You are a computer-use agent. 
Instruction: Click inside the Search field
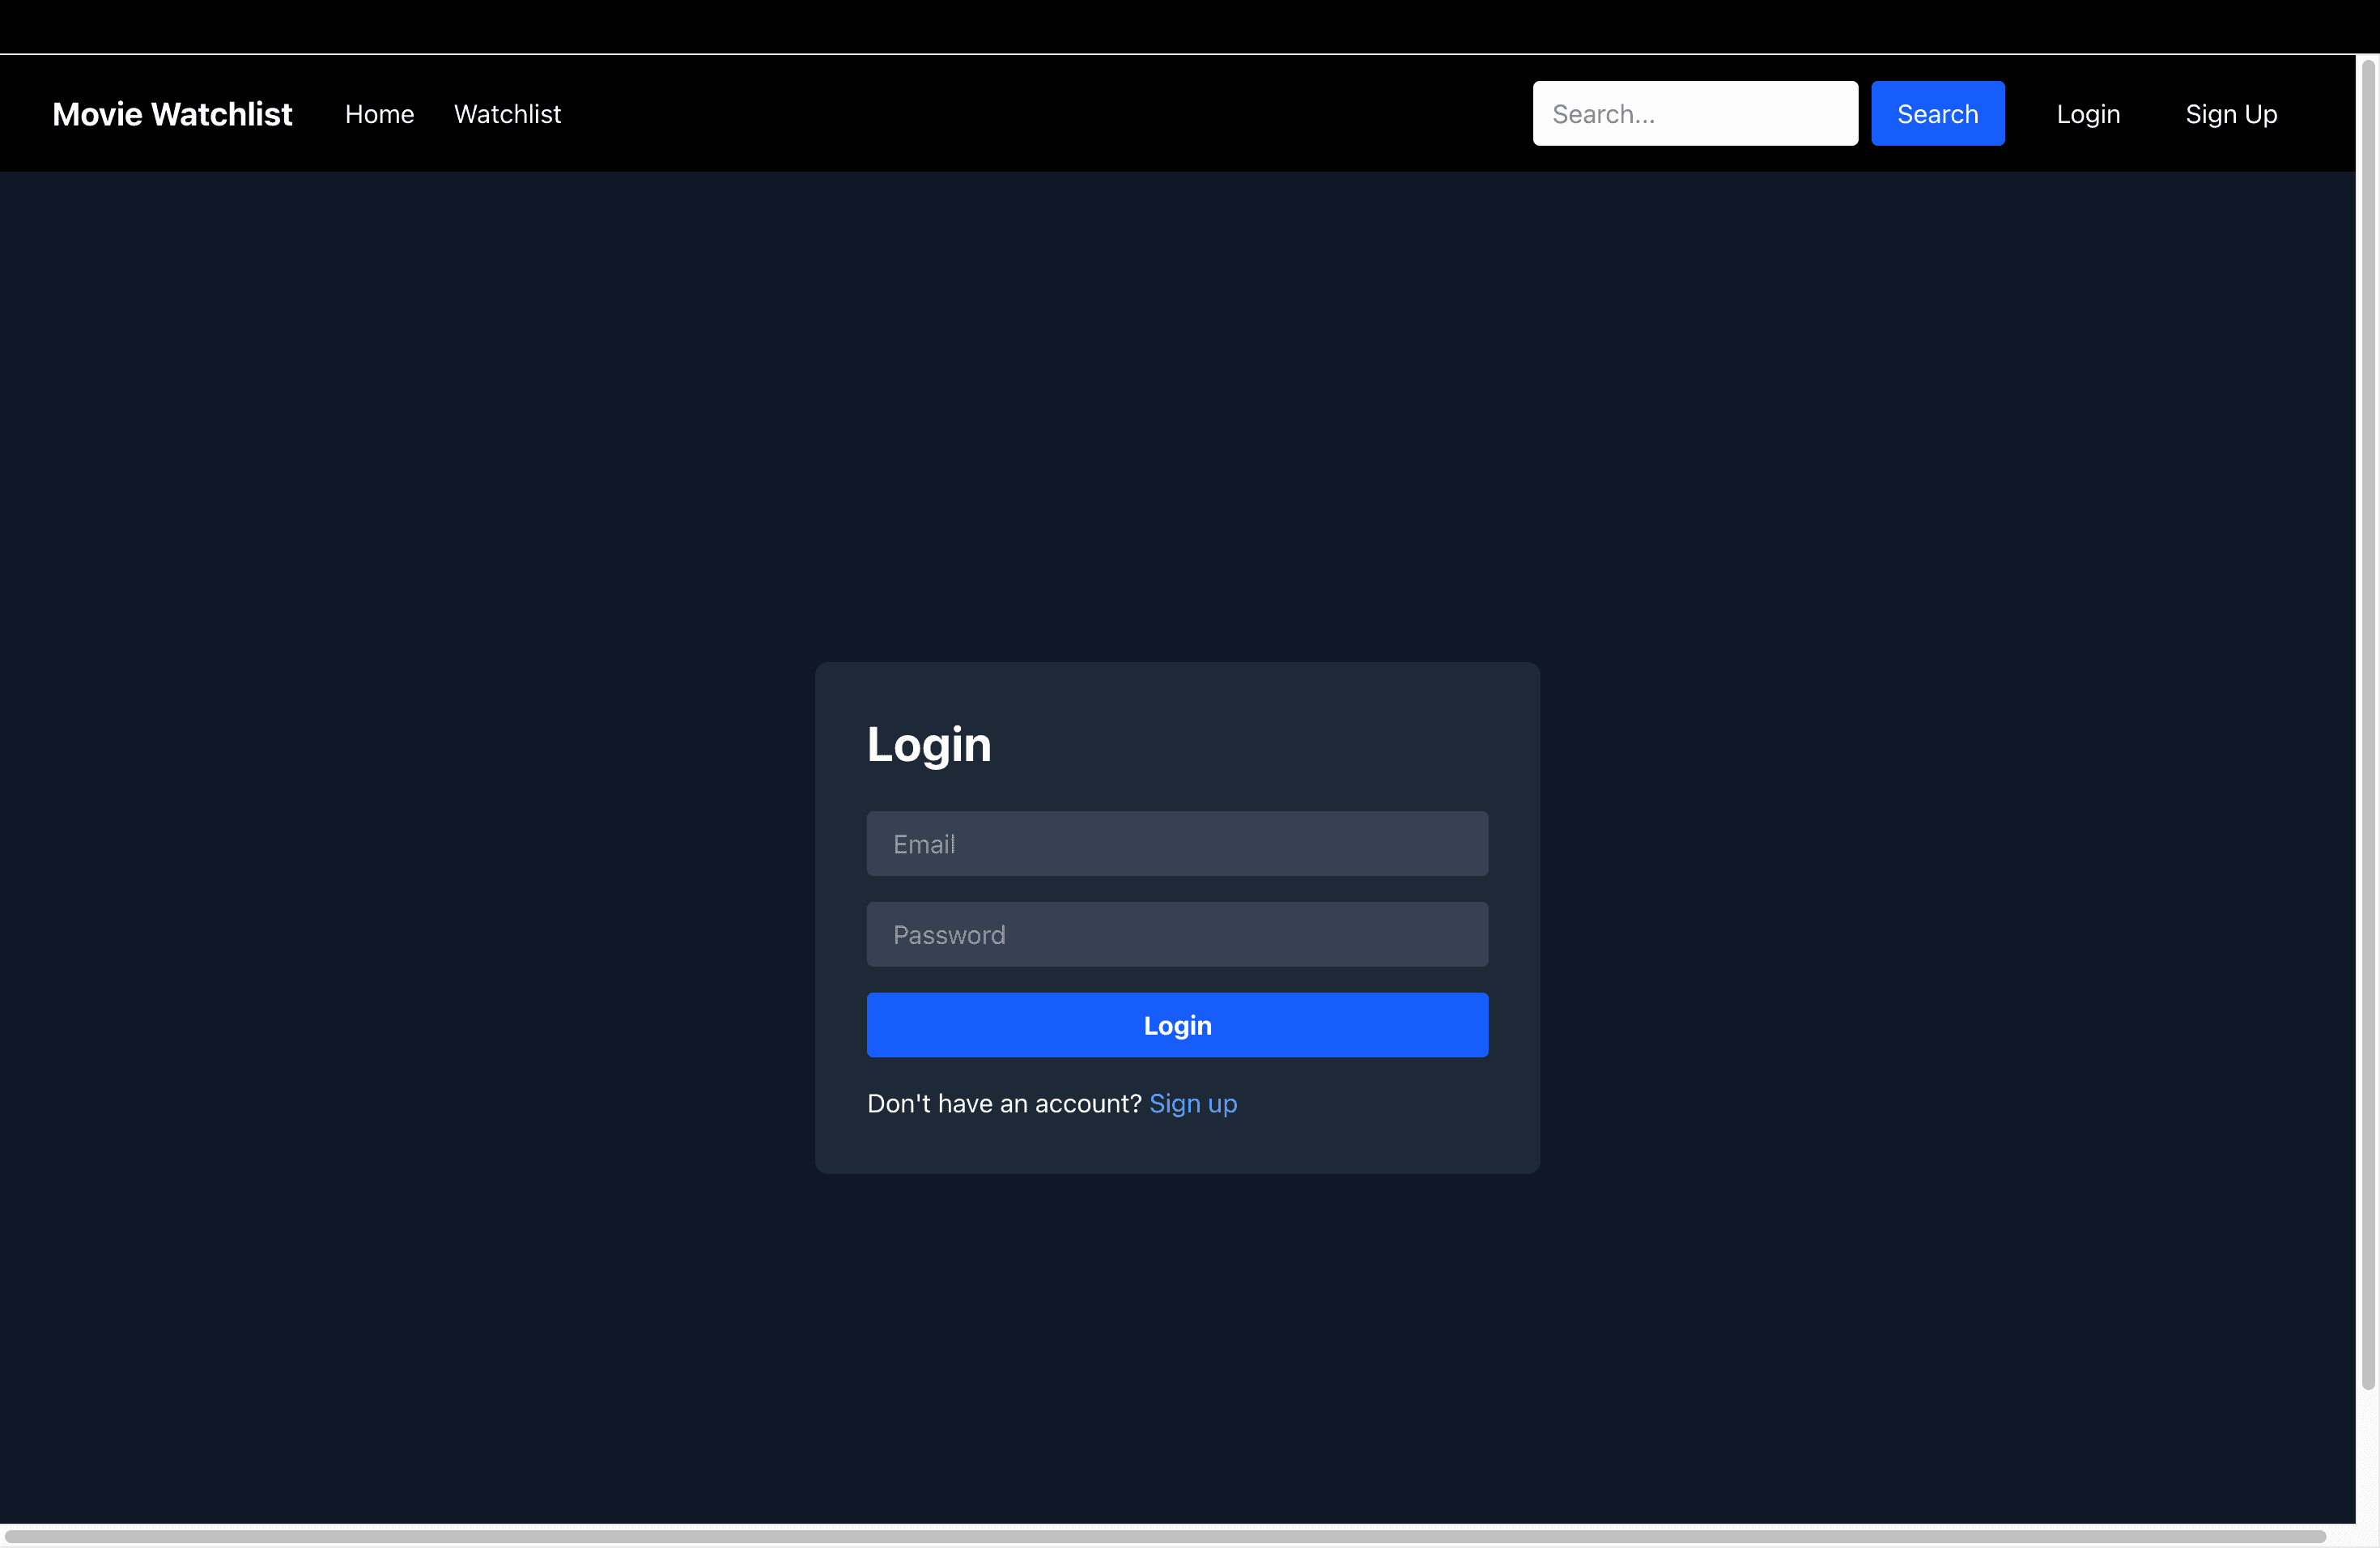[x=1695, y=113]
